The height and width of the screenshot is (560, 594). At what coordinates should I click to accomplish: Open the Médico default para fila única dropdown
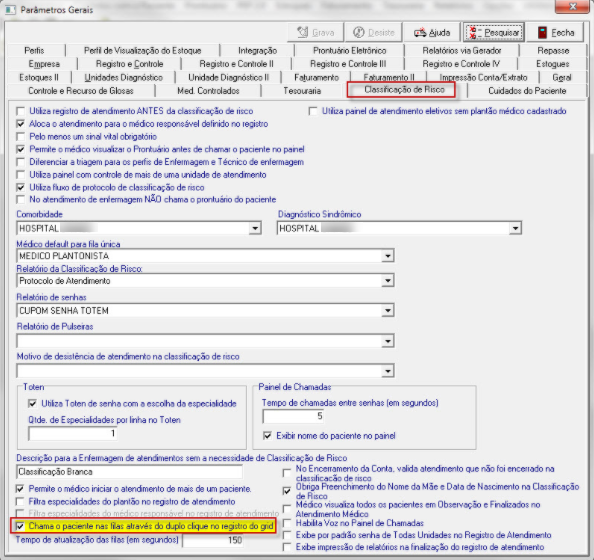(388, 256)
